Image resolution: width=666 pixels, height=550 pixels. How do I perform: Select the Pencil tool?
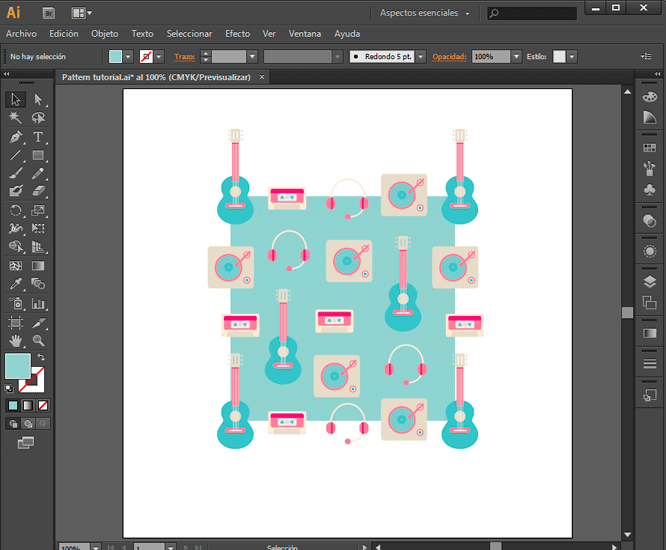point(38,173)
